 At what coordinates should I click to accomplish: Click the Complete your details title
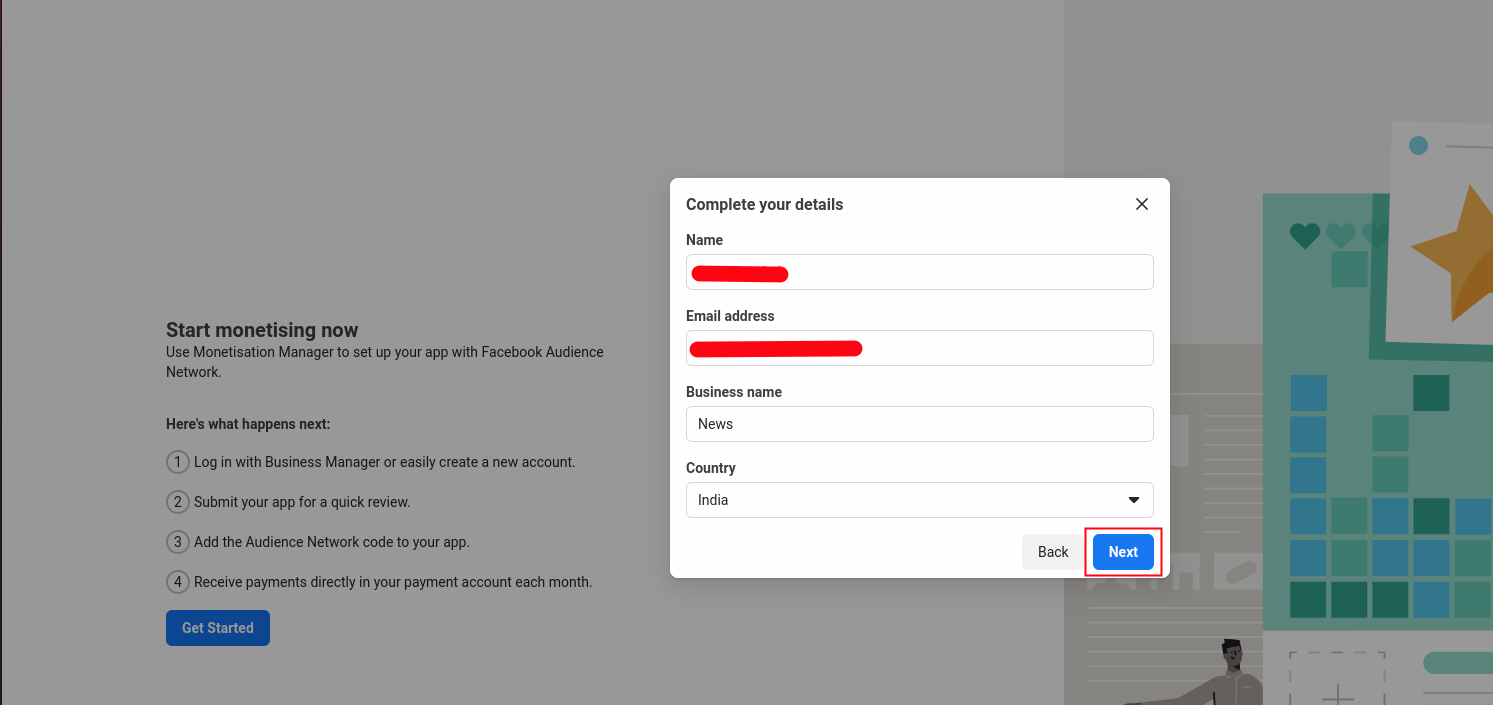(x=764, y=204)
